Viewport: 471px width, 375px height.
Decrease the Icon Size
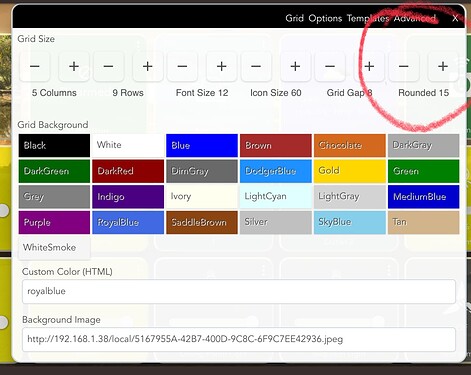click(256, 66)
